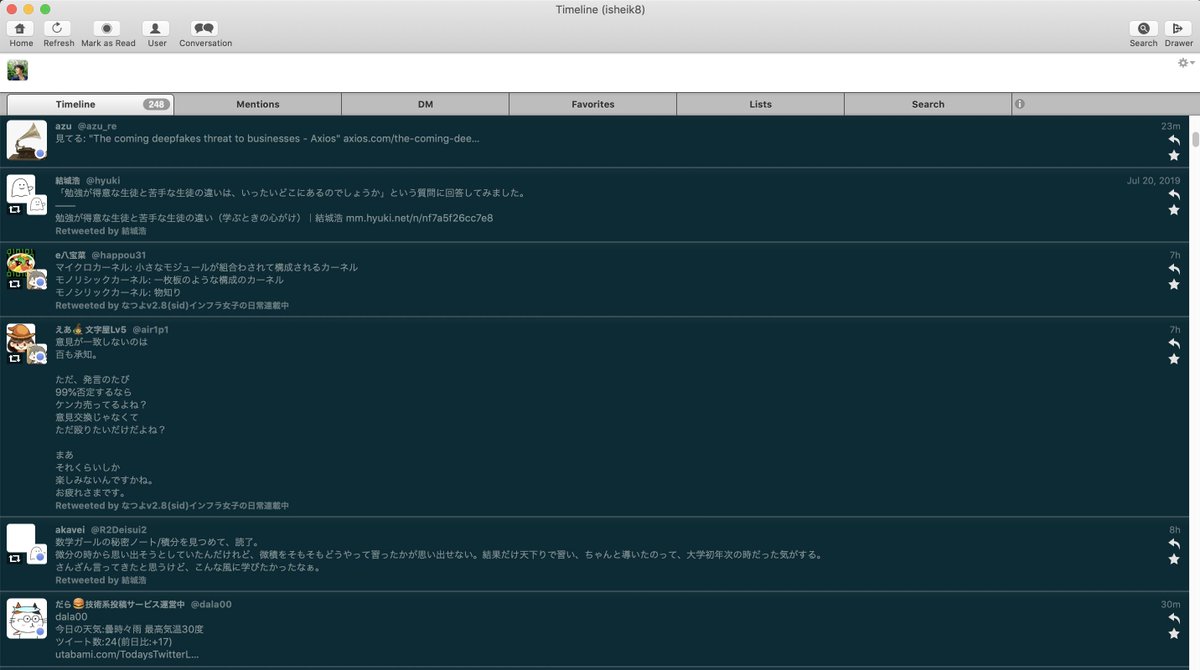
Task: Click the retweeter avatar on @happou31 tweet
Action: (x=37, y=281)
